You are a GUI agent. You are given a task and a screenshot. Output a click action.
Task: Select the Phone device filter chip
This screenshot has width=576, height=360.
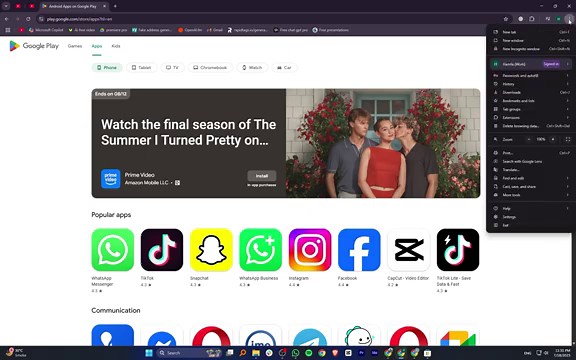(107, 68)
